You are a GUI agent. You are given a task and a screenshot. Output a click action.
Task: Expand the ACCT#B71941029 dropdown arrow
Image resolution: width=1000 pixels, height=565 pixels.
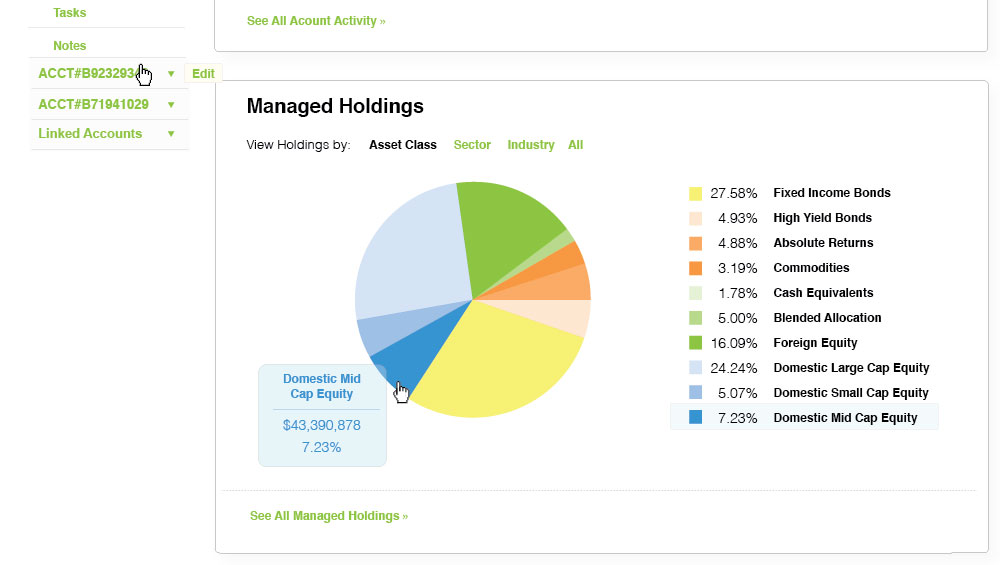[x=171, y=105]
